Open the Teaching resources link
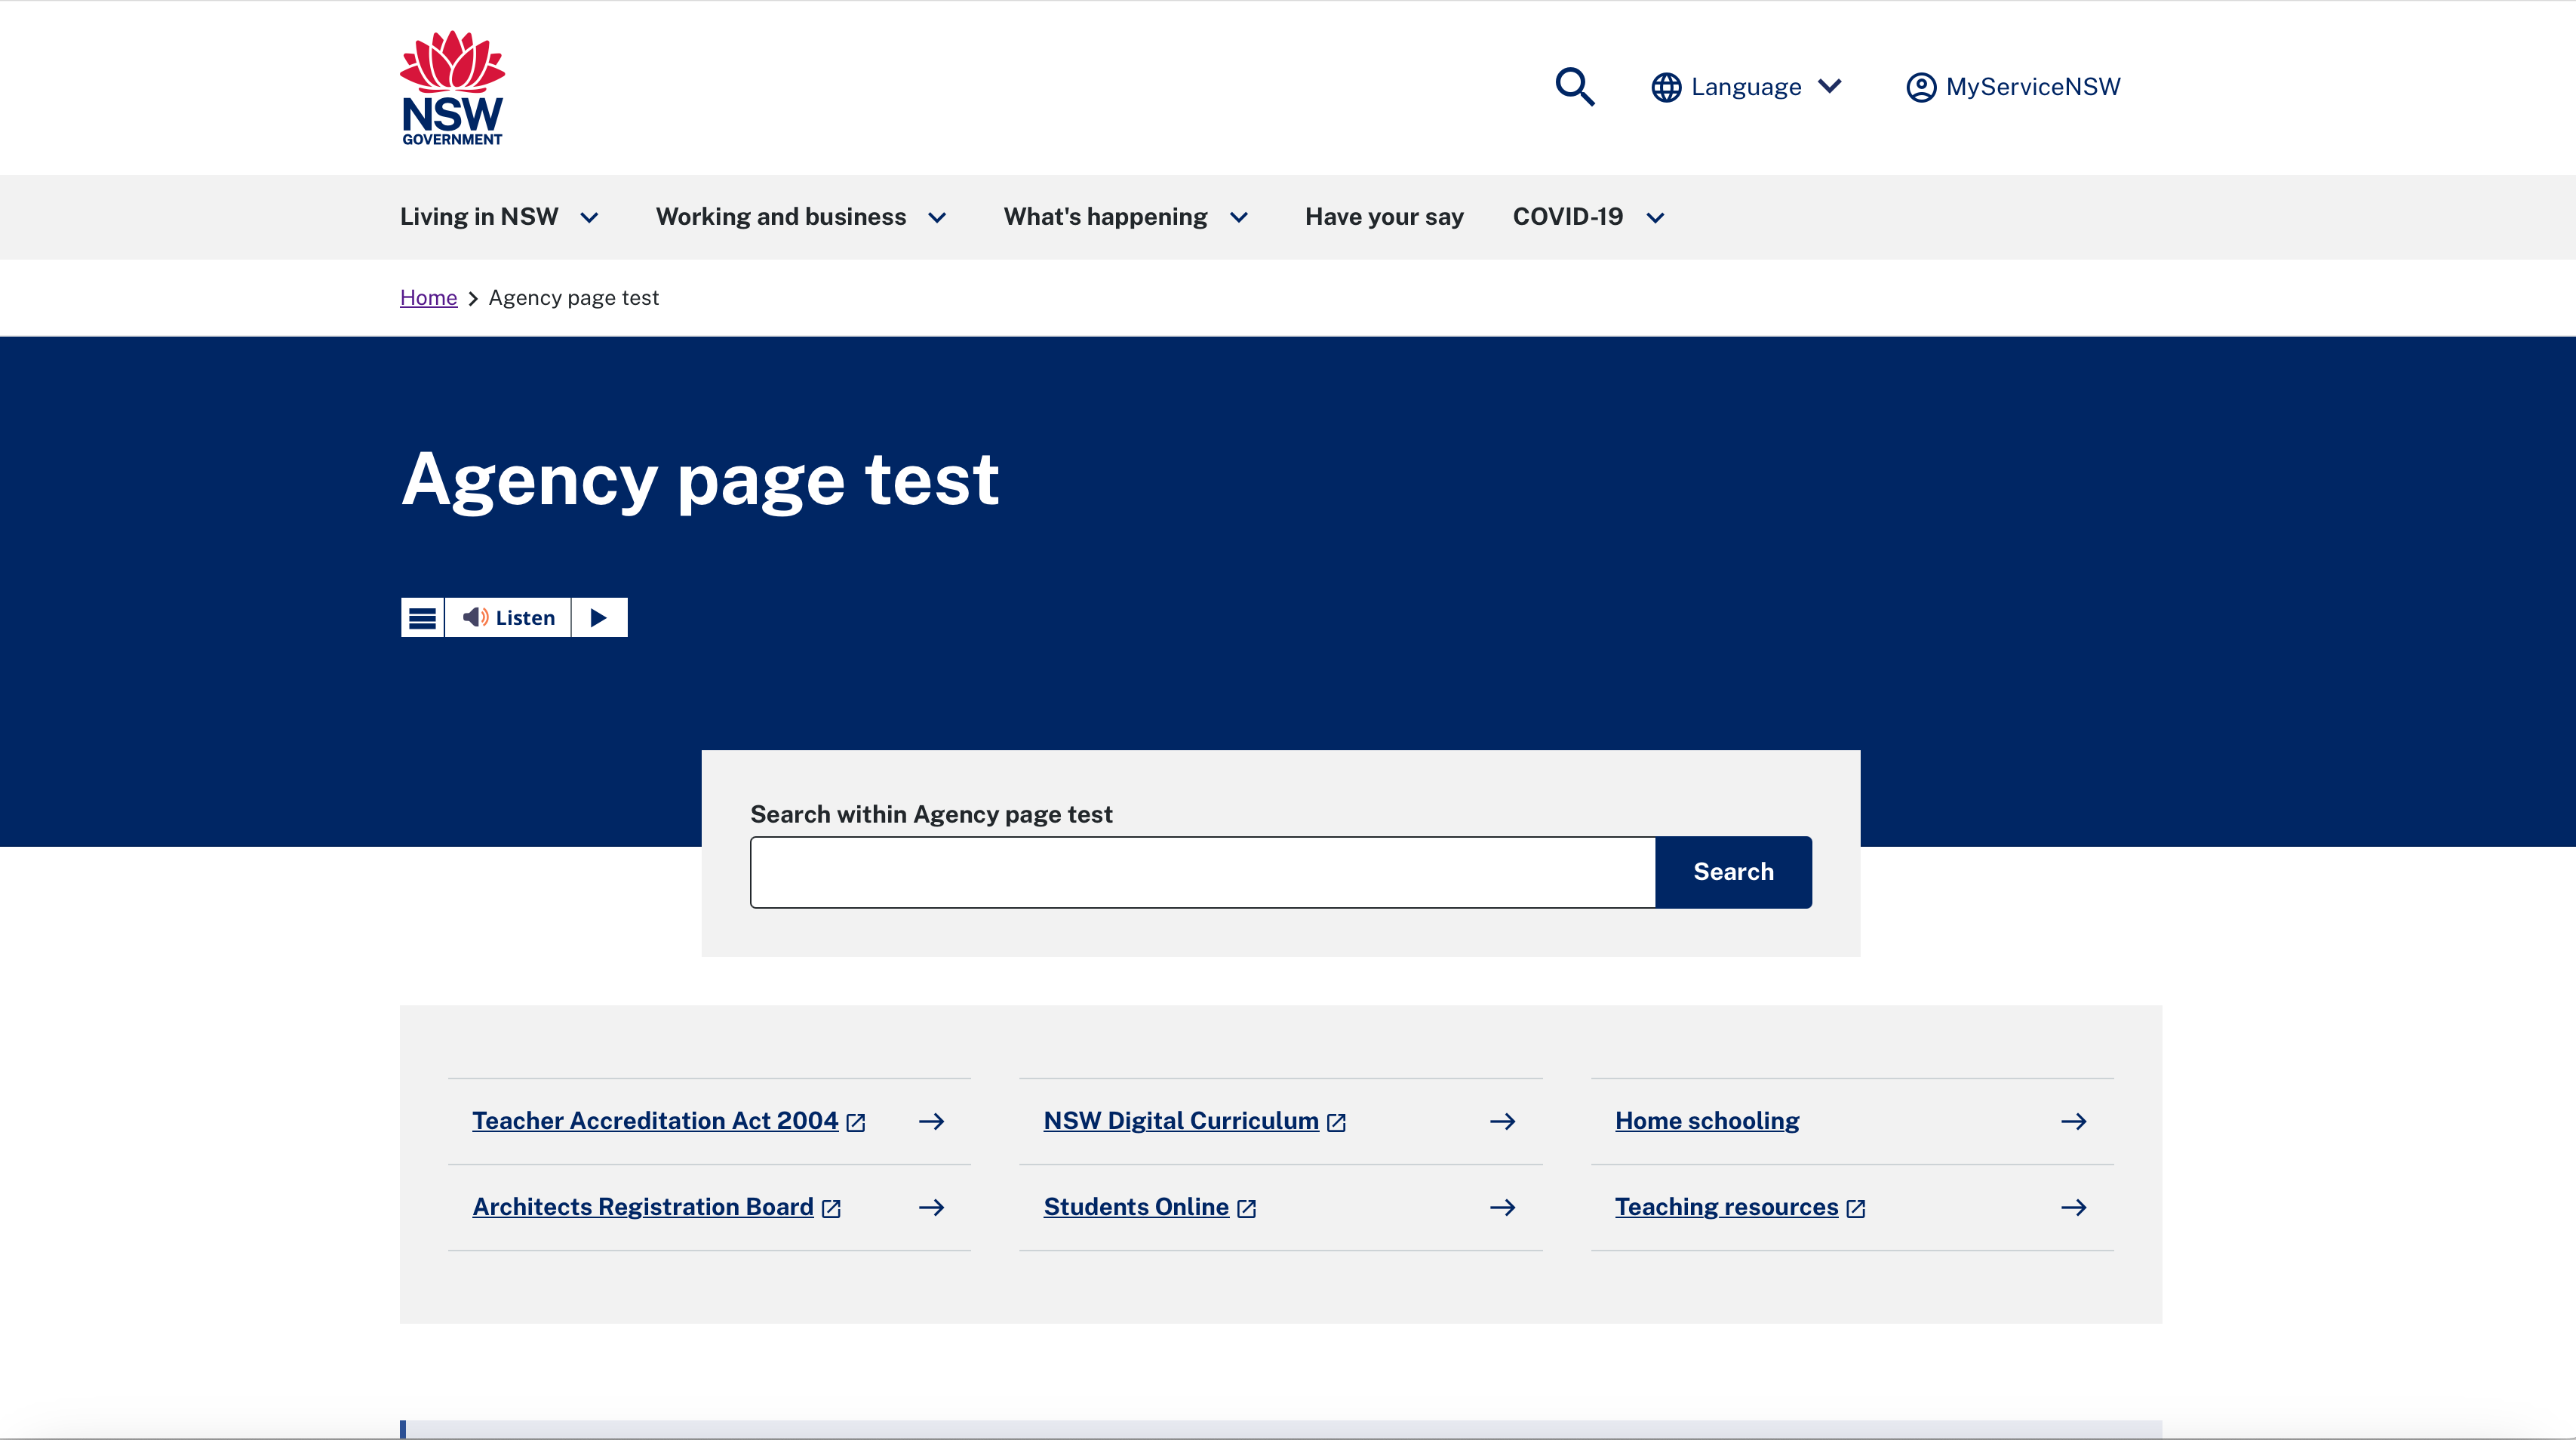The height and width of the screenshot is (1440, 2576). point(1727,1207)
